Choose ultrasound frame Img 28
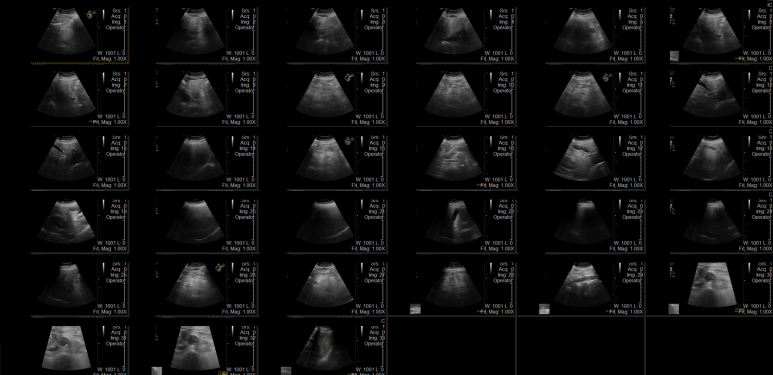 [x=454, y=284]
